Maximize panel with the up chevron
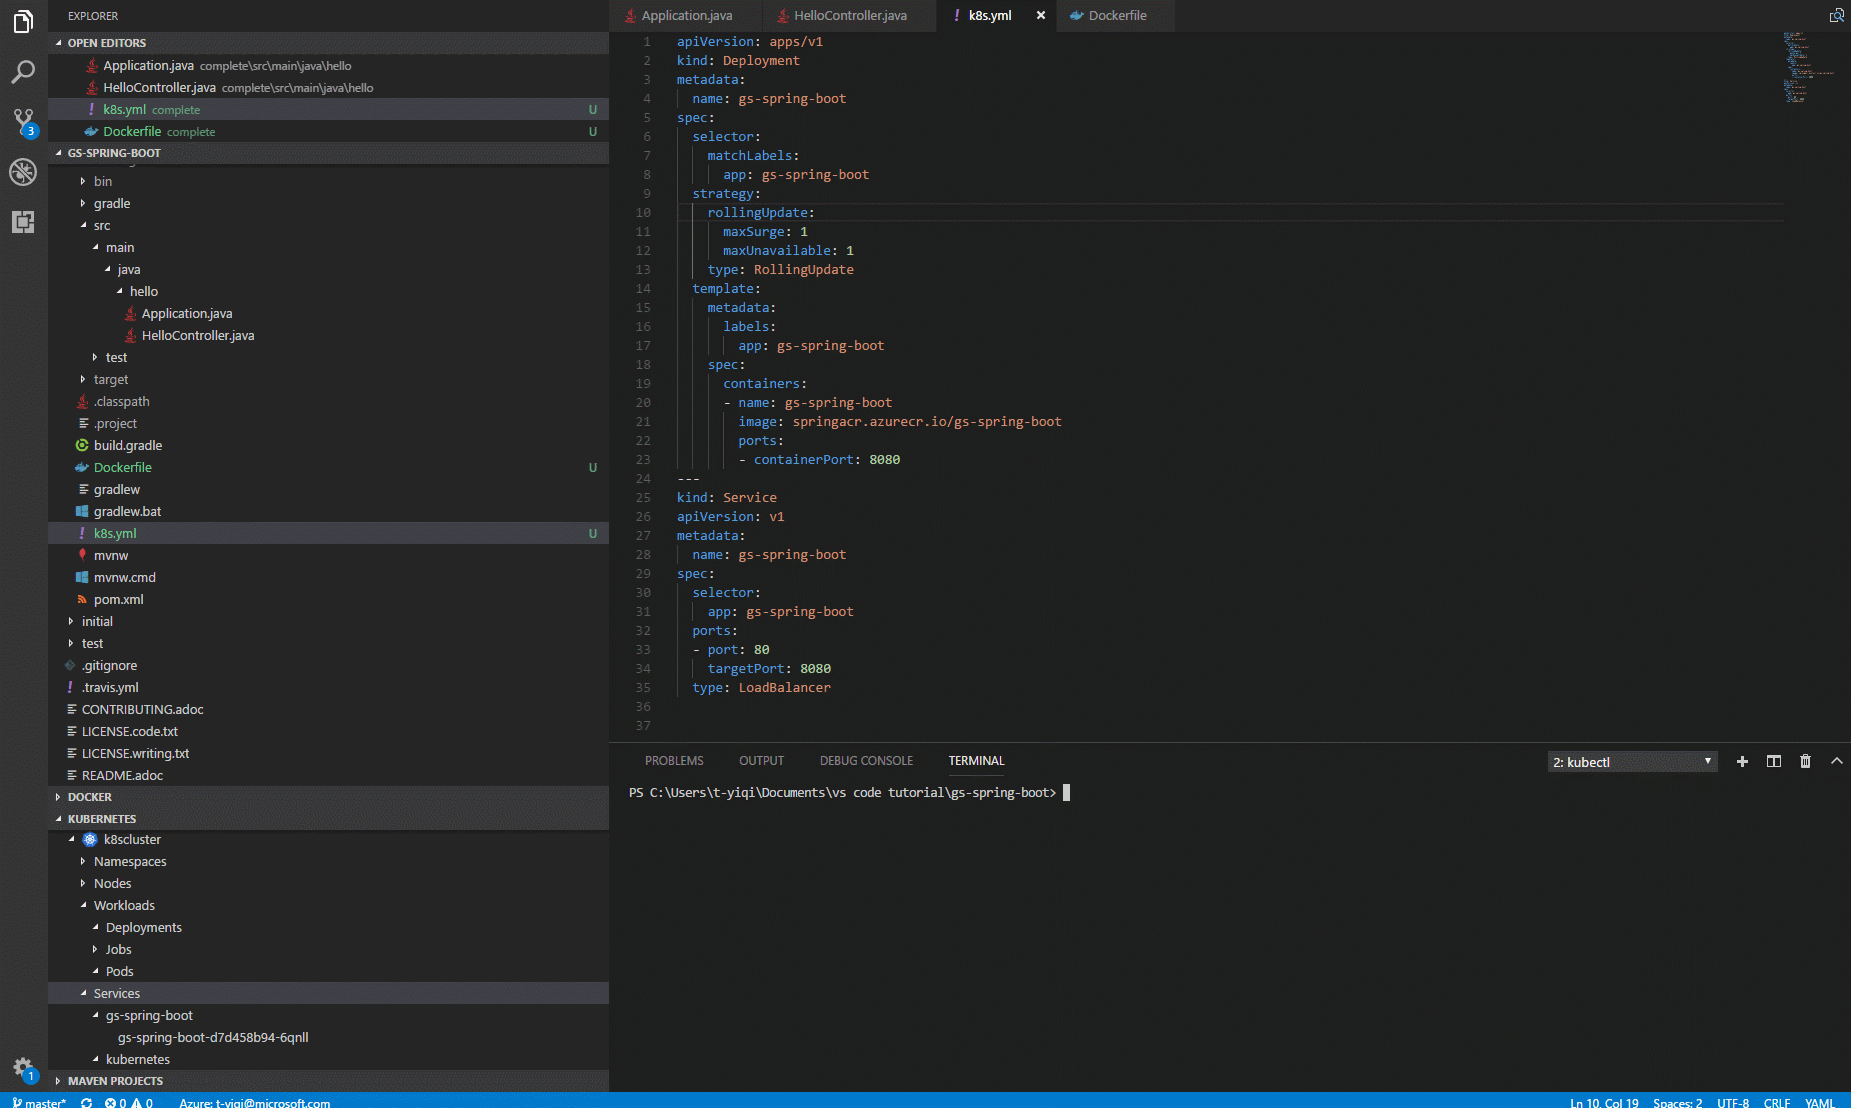Viewport: 1851px width, 1108px height. (1836, 762)
